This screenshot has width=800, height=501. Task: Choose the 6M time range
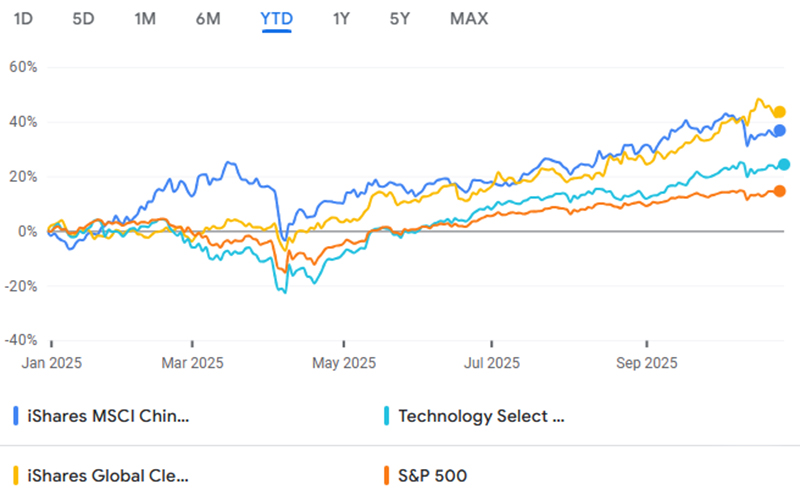point(207,18)
